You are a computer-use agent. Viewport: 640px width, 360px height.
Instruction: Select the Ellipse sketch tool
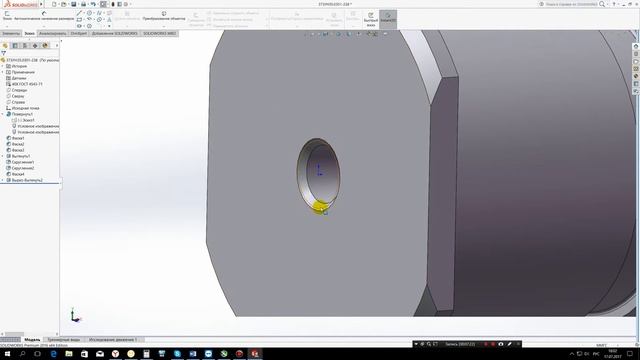99,19
